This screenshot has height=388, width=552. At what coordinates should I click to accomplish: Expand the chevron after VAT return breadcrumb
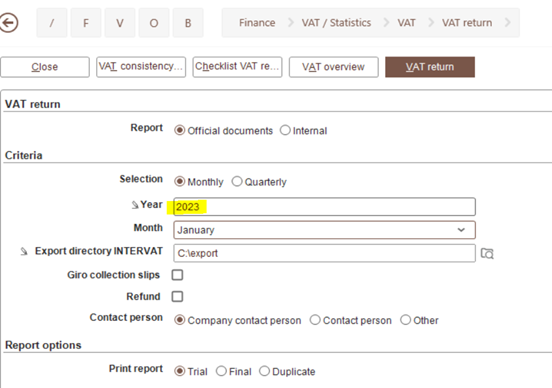(x=507, y=23)
